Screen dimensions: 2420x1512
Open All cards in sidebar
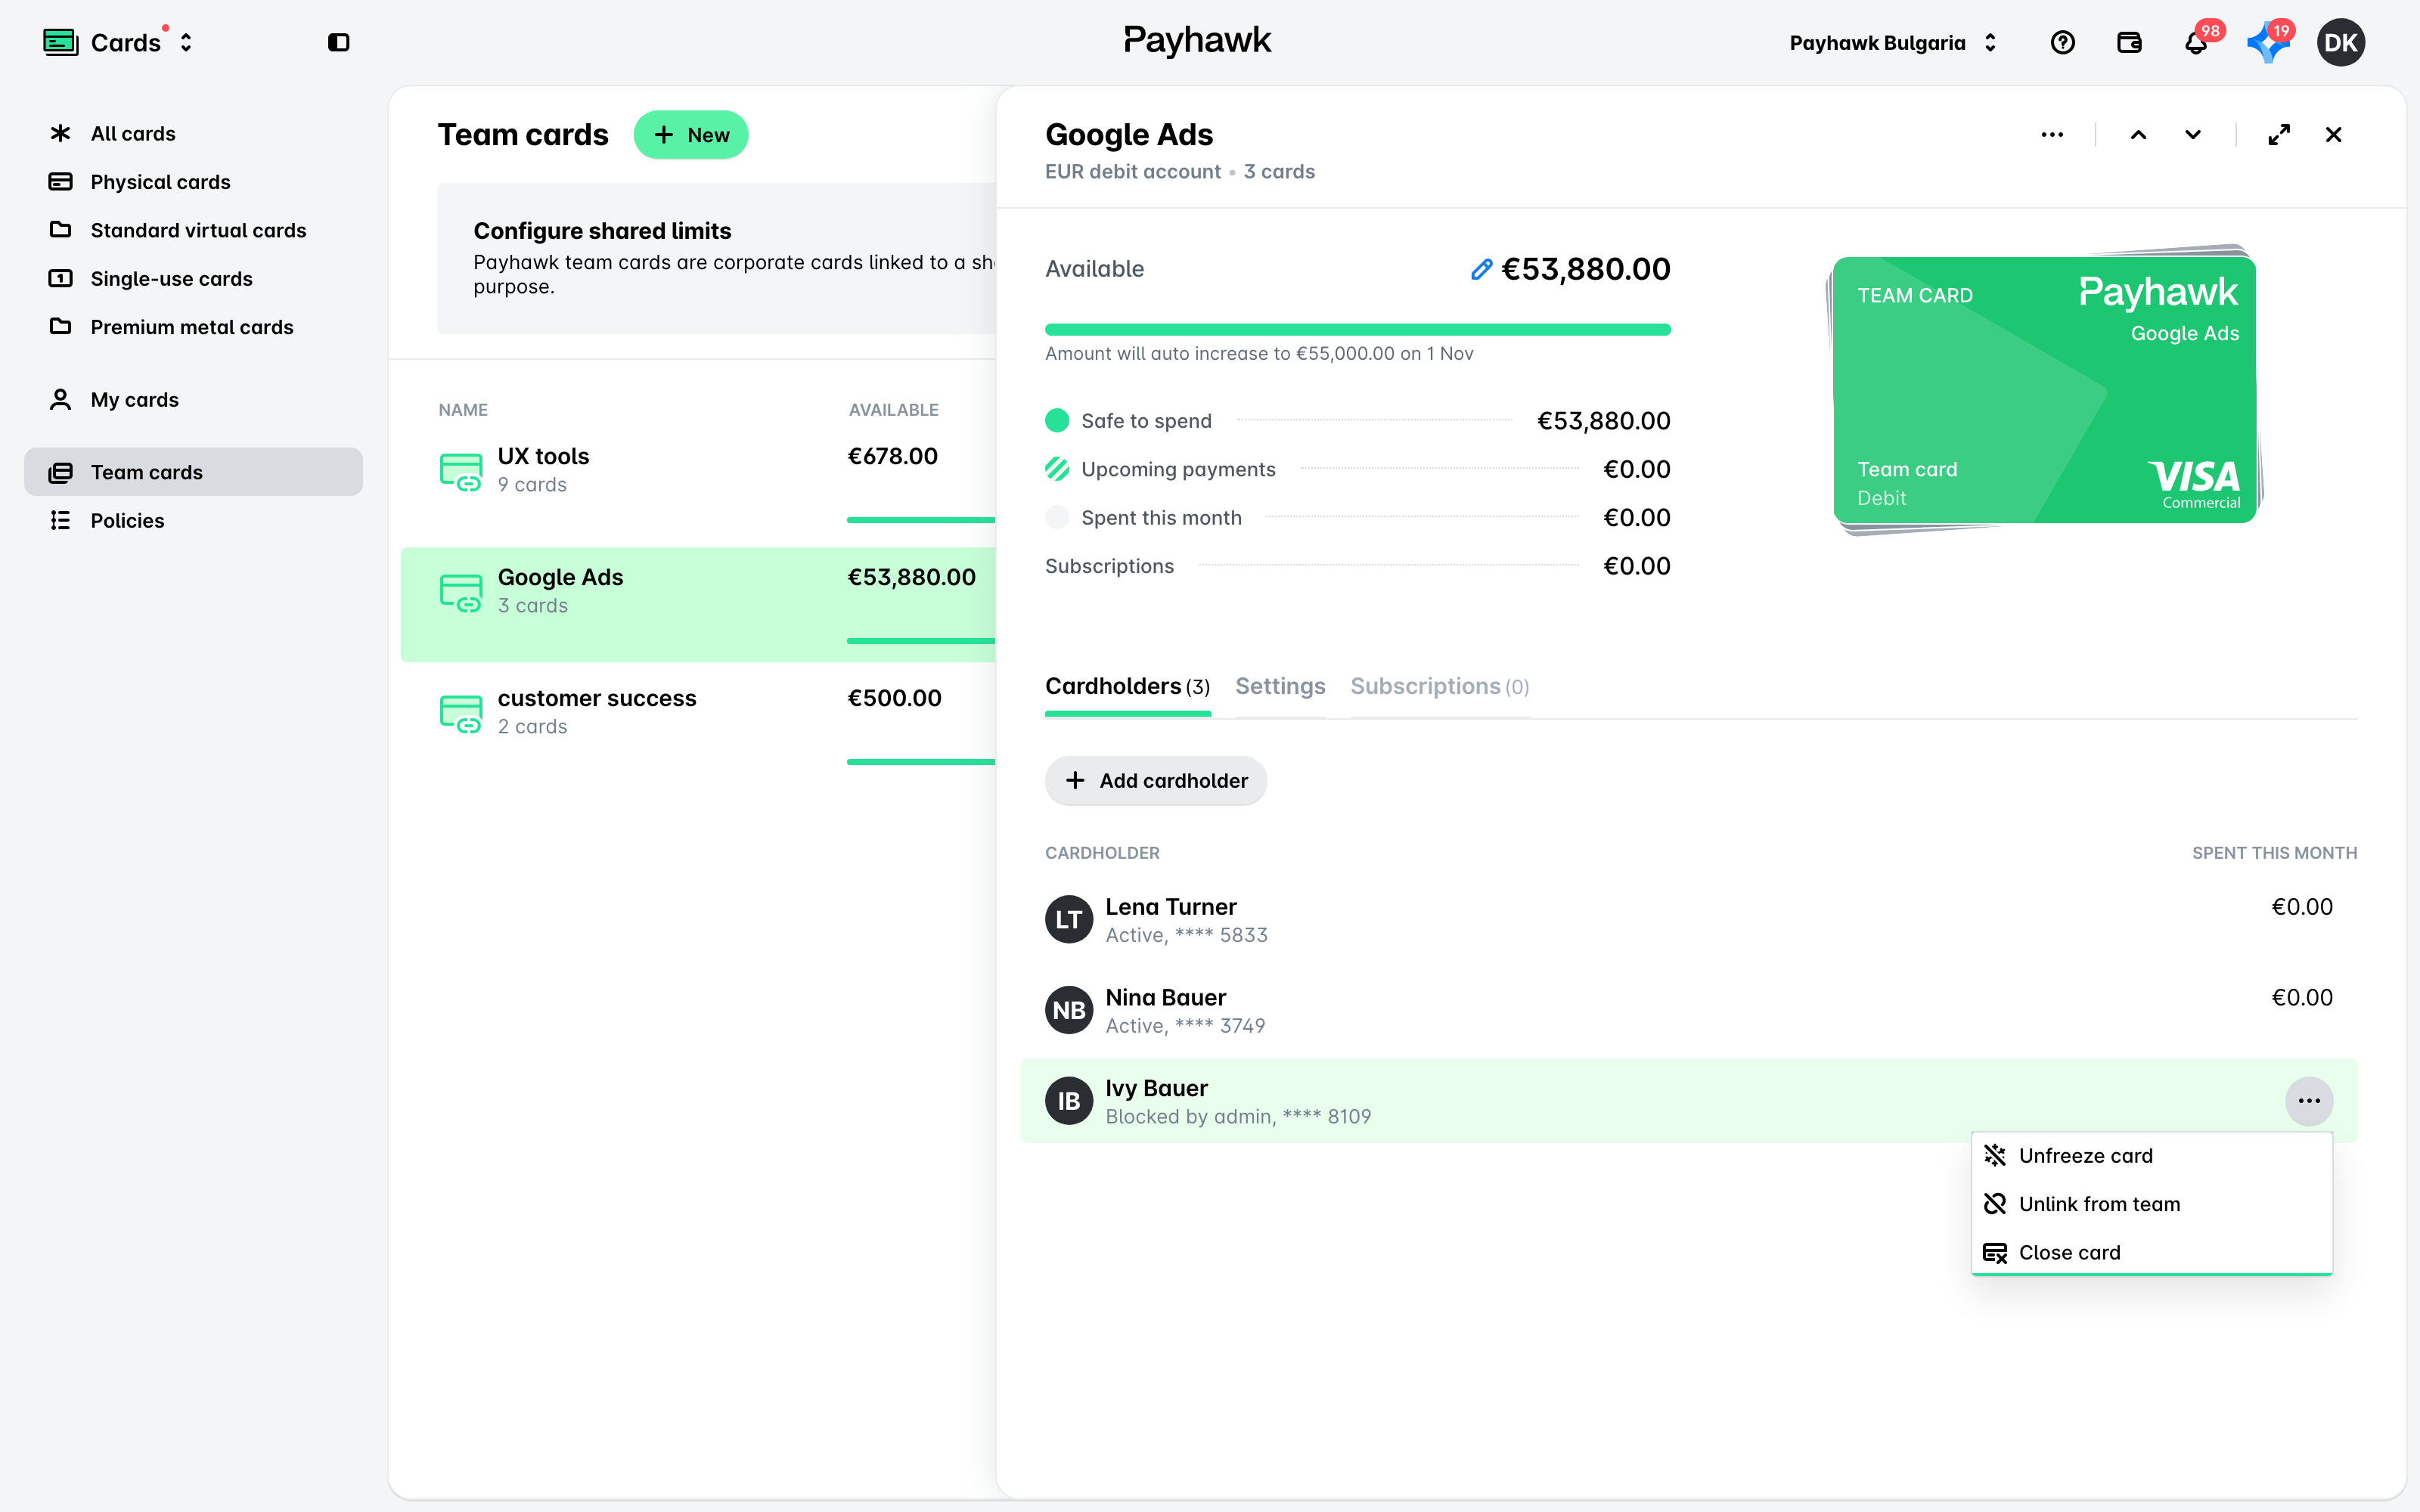(x=193, y=134)
